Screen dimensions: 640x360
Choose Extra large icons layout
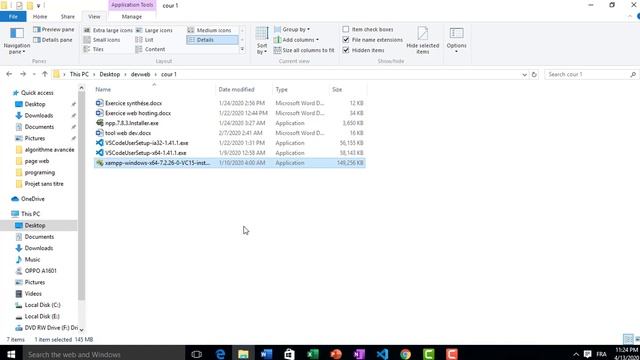(108, 30)
